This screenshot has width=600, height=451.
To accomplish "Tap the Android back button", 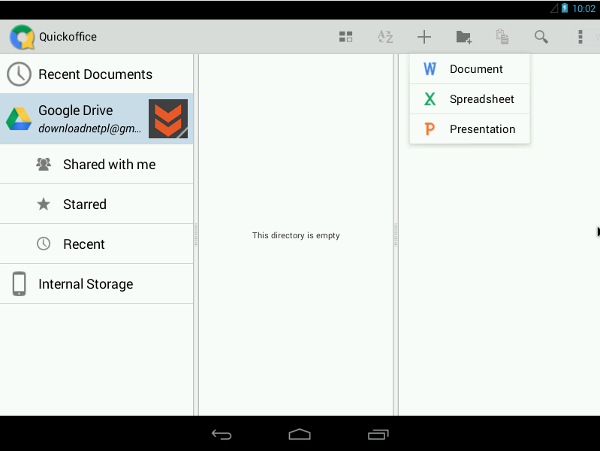I will pyautogui.click(x=222, y=435).
